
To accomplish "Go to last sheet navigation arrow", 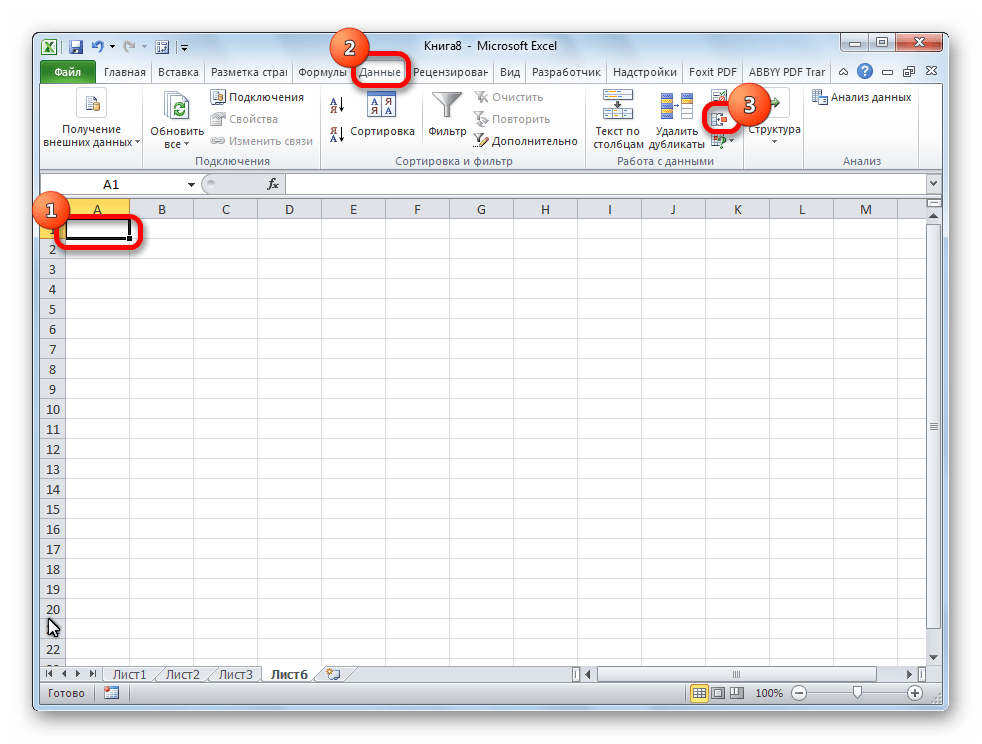I will click(93, 674).
